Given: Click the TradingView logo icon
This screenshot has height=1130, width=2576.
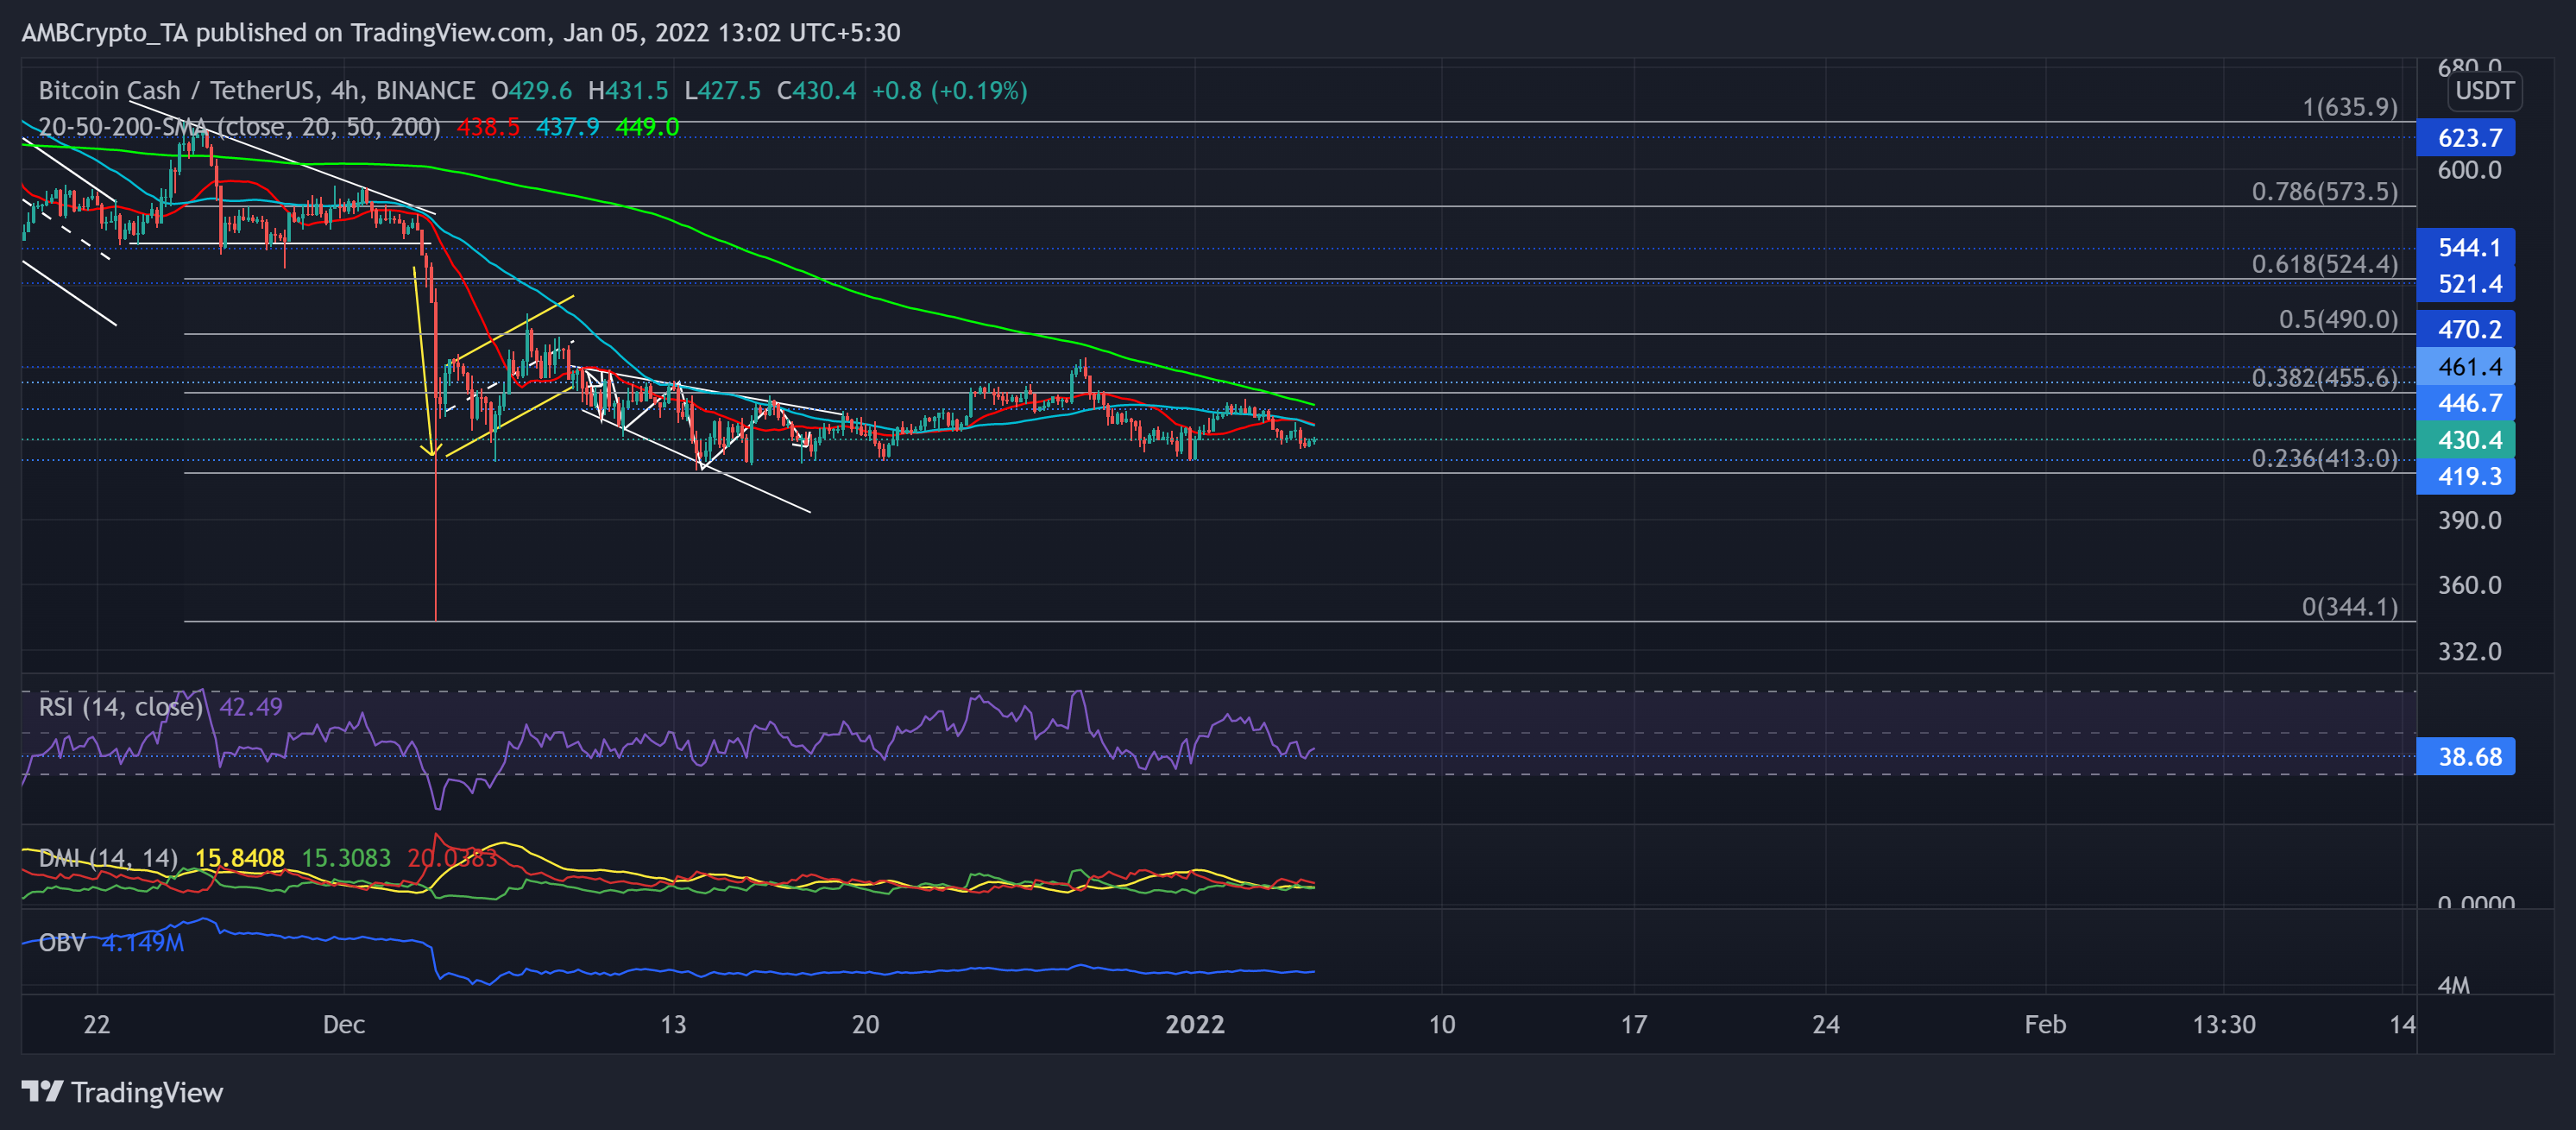Looking at the screenshot, I should point(42,1091).
